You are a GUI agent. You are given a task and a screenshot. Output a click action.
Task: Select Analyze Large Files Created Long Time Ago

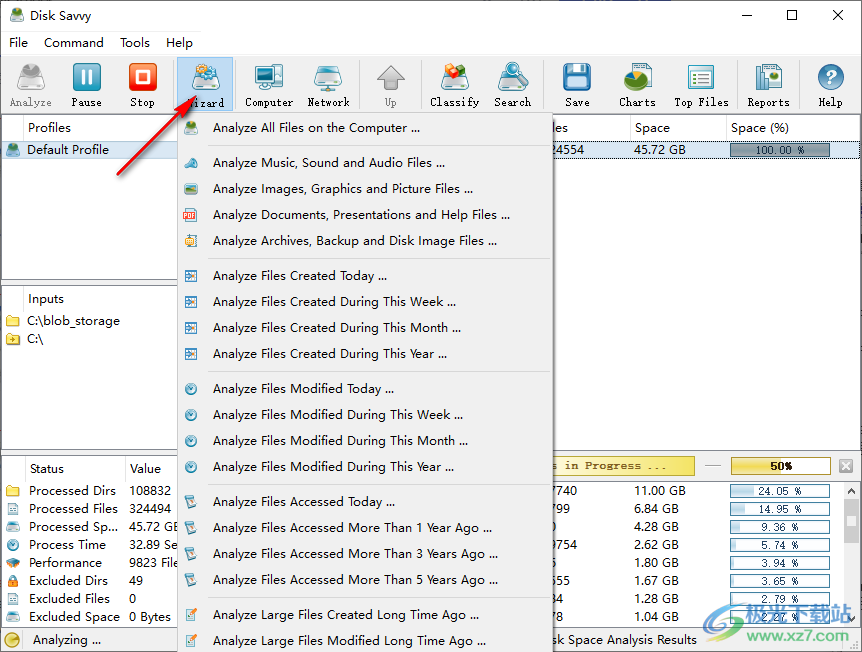365,615
